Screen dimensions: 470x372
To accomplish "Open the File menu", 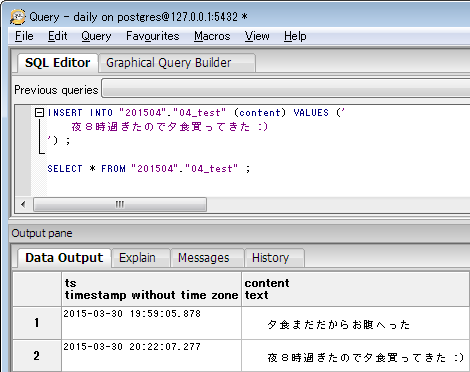I will [24, 36].
